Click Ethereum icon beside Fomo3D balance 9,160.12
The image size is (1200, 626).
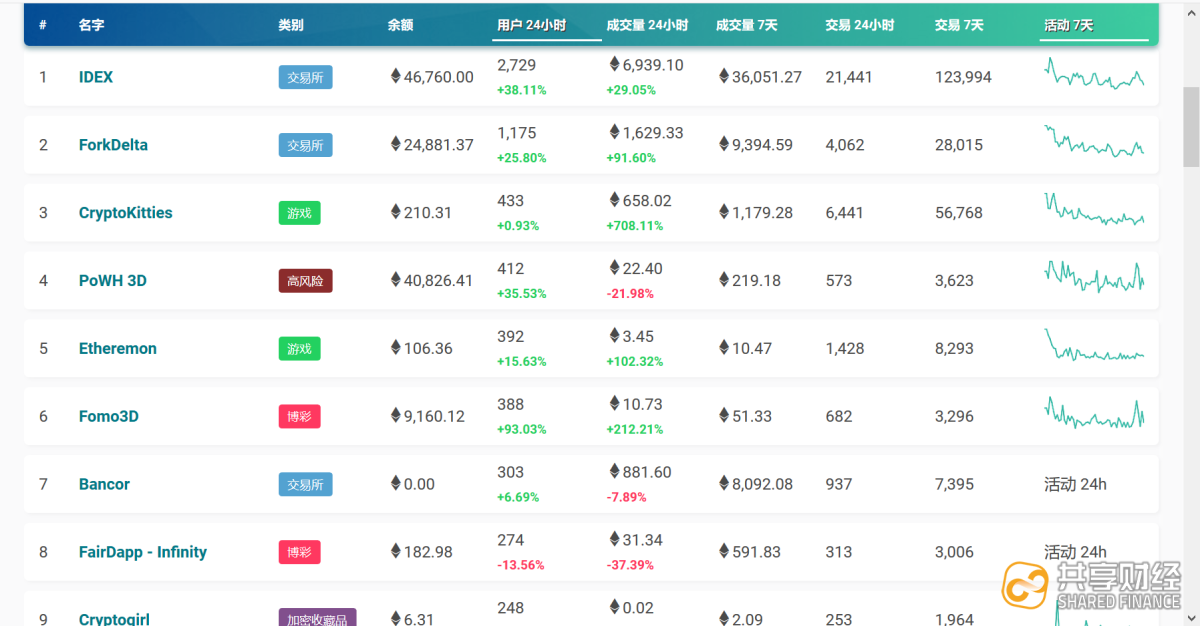(395, 415)
